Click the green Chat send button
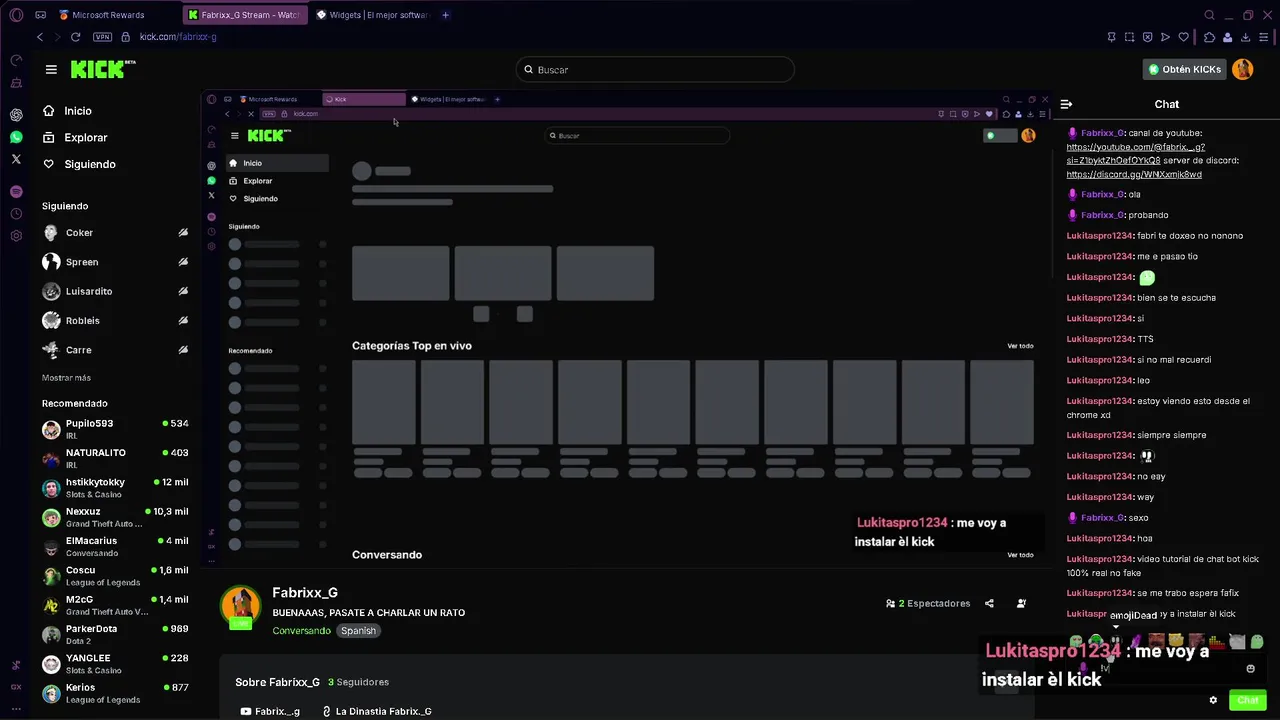Image resolution: width=1280 pixels, height=720 pixels. pos(1247,700)
